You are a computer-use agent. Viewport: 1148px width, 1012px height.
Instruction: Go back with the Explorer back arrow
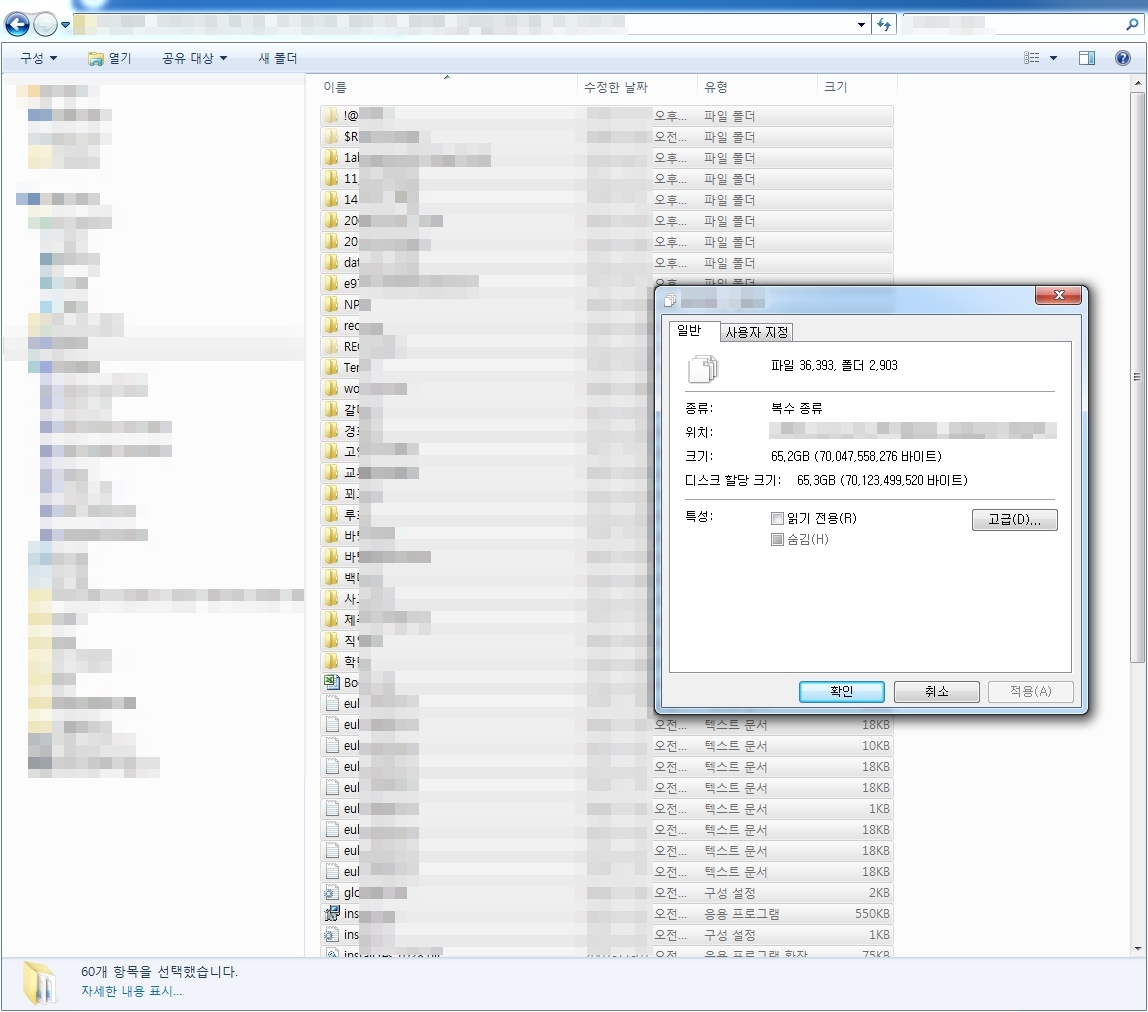click(x=18, y=24)
